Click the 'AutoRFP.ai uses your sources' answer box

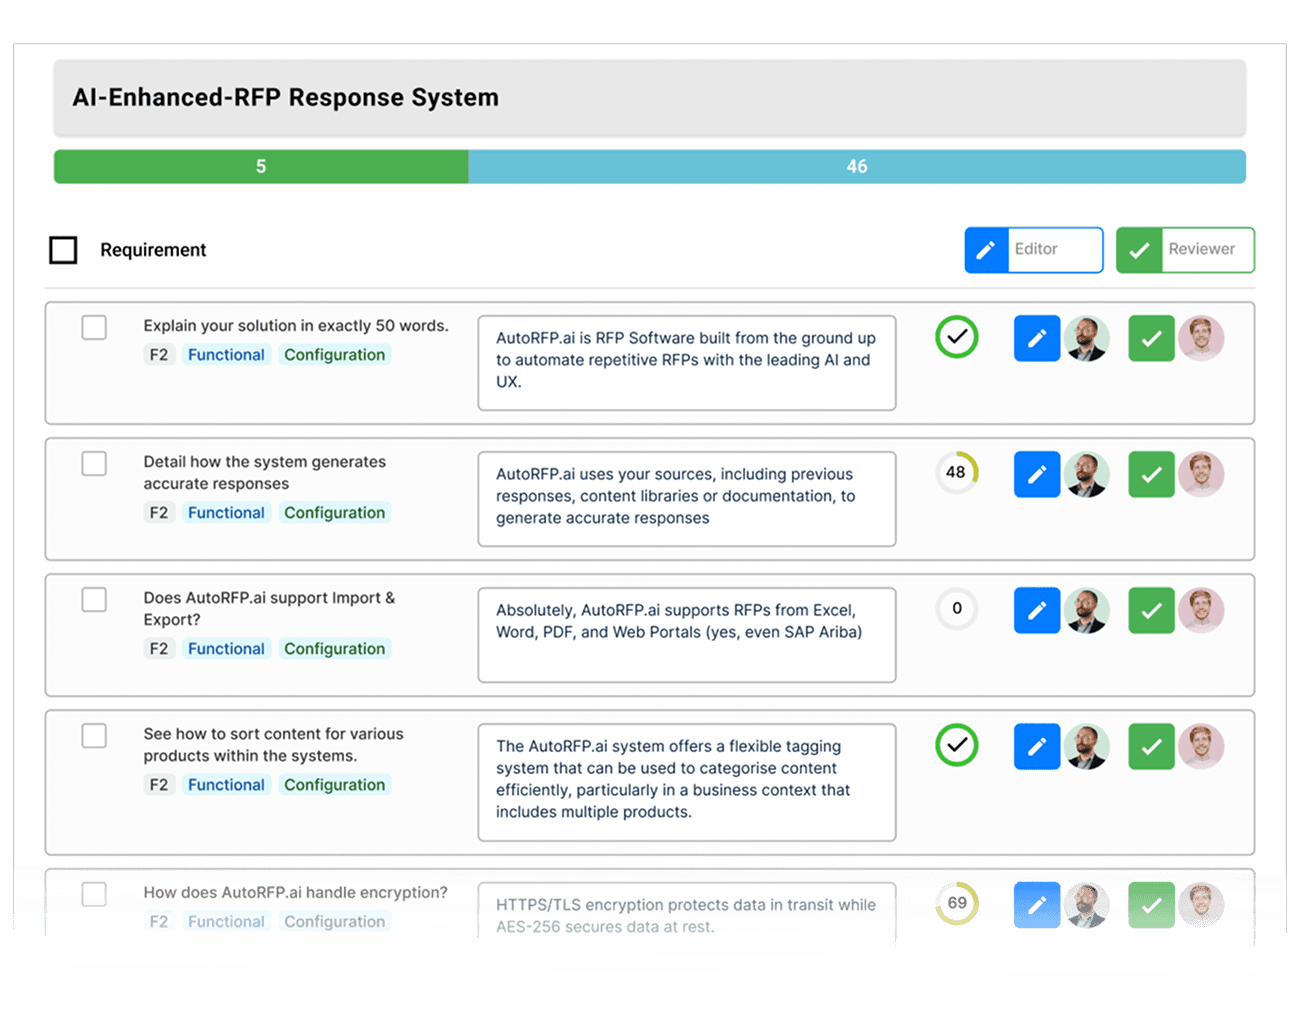(687, 499)
